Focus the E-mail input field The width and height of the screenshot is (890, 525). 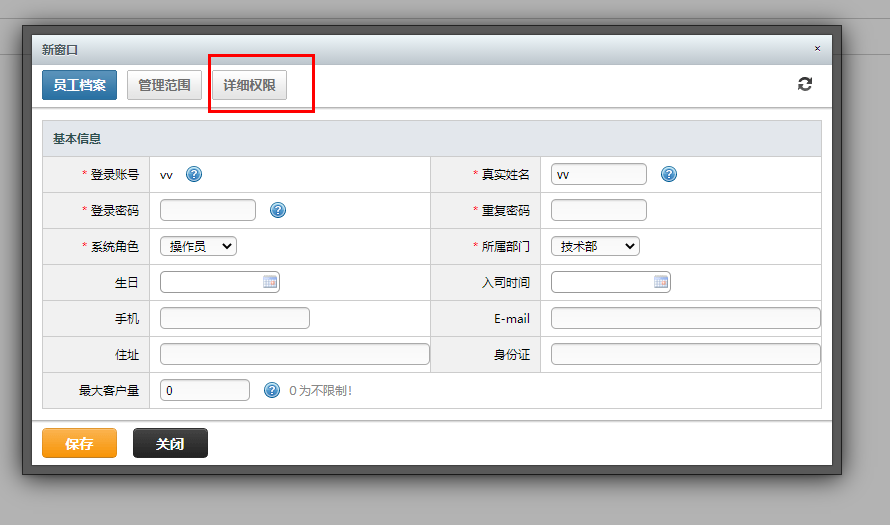686,318
